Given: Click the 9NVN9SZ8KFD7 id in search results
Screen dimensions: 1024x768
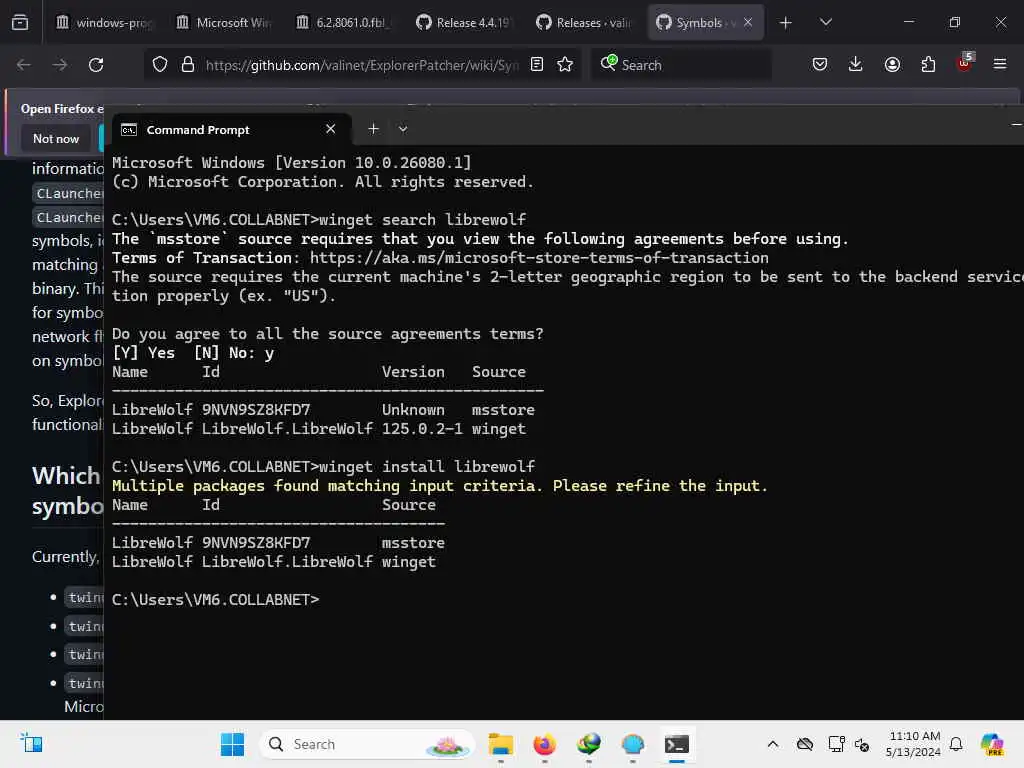Looking at the screenshot, I should point(256,410).
